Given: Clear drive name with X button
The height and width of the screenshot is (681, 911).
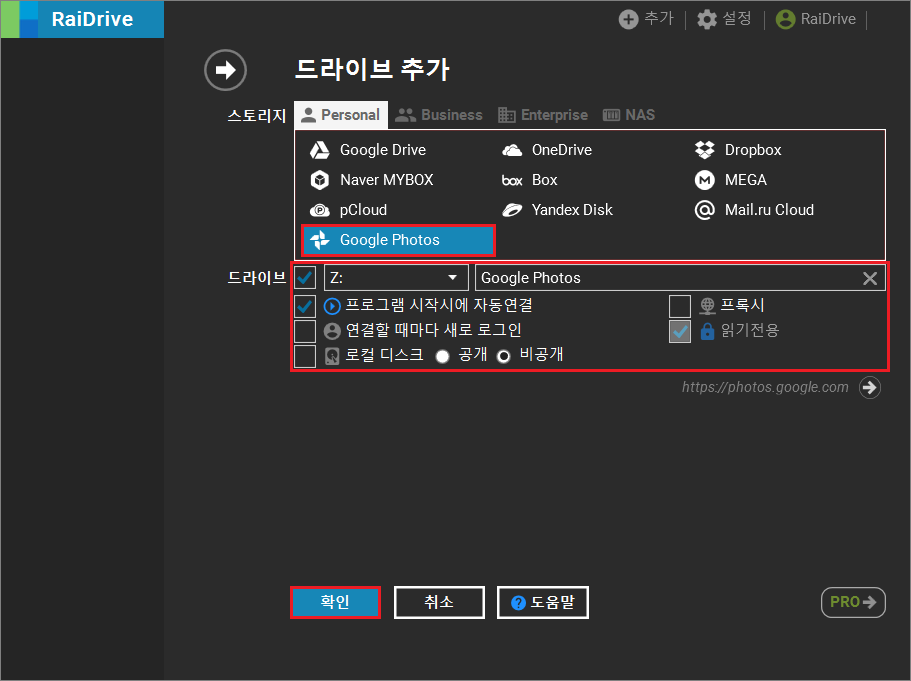Looking at the screenshot, I should click(x=870, y=278).
